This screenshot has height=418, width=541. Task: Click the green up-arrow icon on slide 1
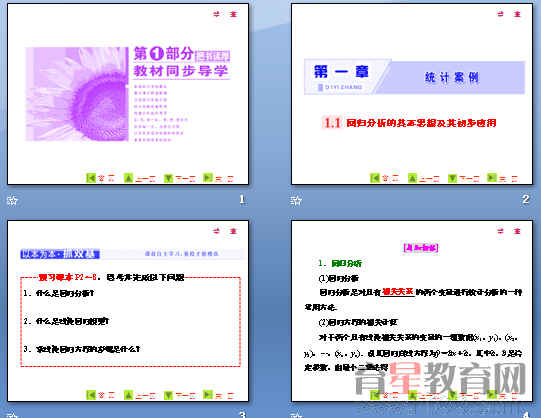point(128,178)
